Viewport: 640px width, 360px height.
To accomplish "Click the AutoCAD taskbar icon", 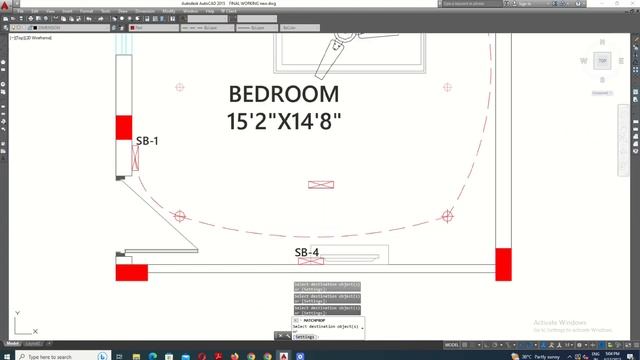I will click(284, 356).
